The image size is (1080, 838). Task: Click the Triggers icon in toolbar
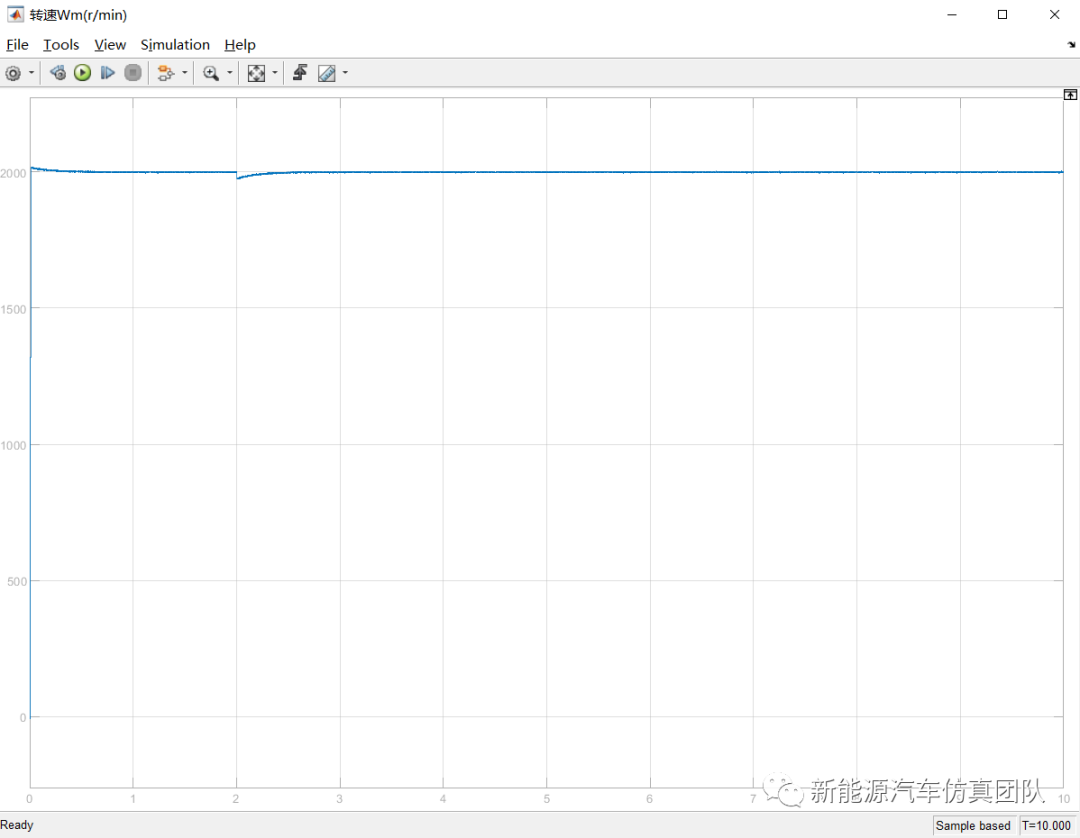(300, 73)
